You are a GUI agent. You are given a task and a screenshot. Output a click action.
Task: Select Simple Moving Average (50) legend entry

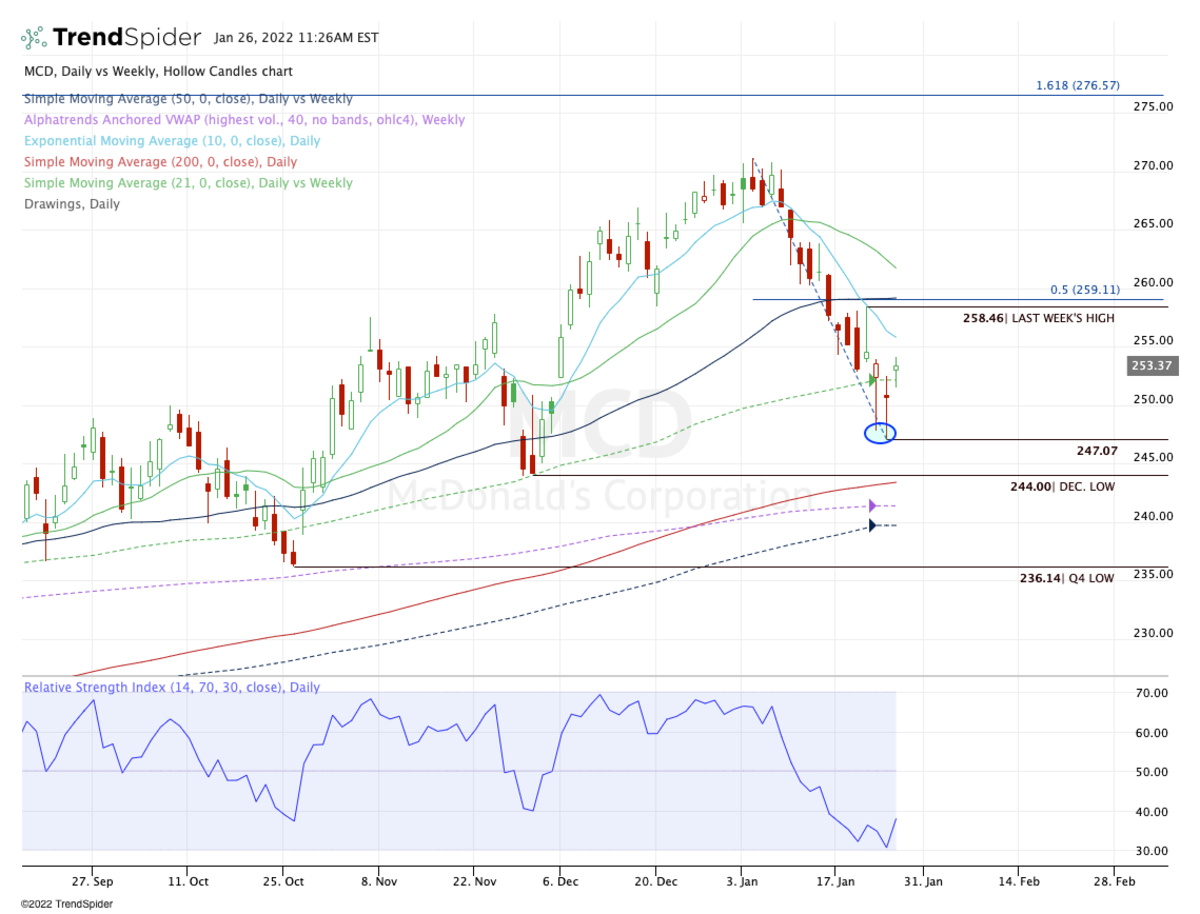click(188, 99)
